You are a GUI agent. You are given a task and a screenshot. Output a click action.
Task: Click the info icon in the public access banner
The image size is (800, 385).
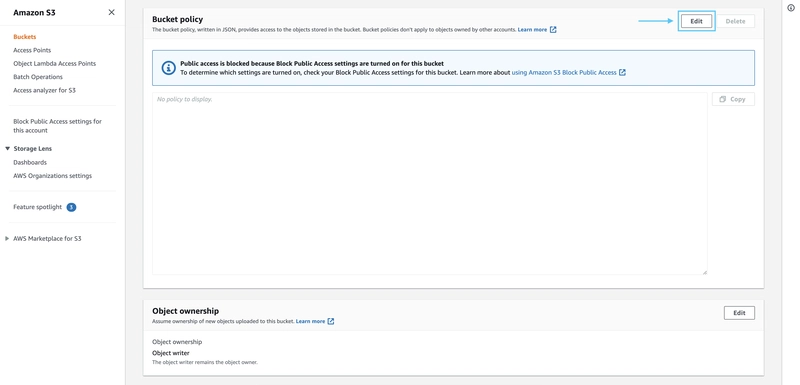coord(168,68)
